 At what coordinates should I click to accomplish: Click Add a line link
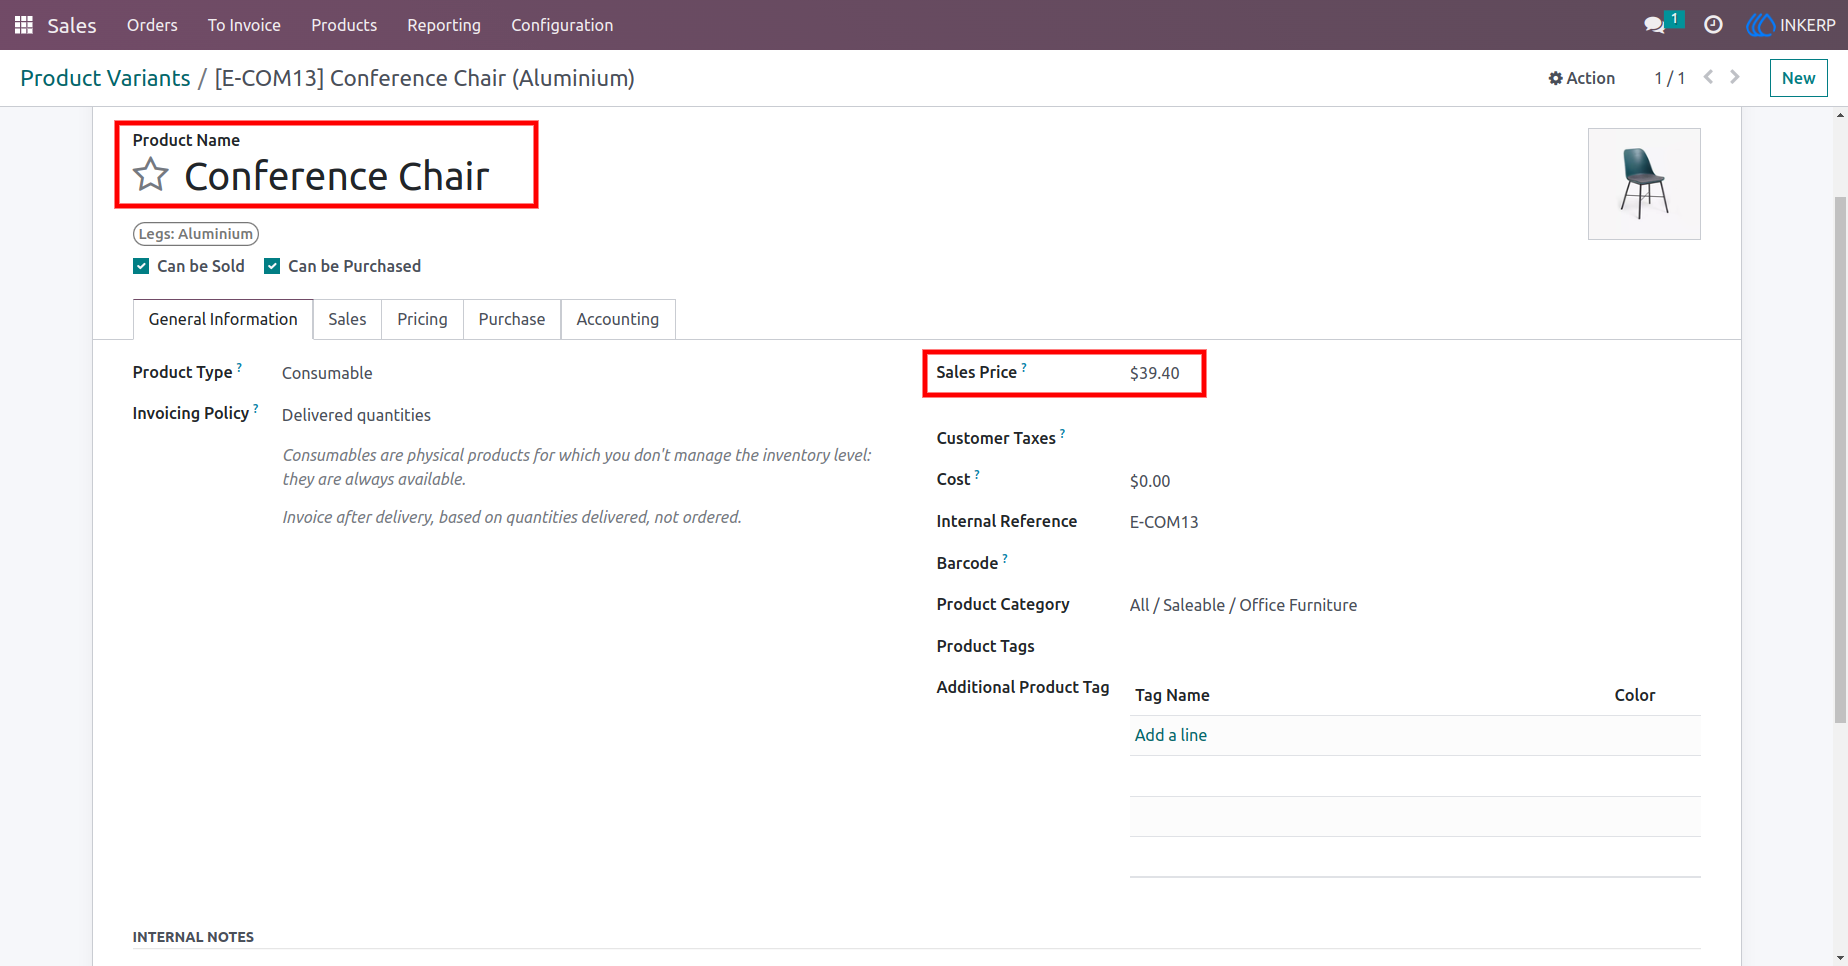1171,735
